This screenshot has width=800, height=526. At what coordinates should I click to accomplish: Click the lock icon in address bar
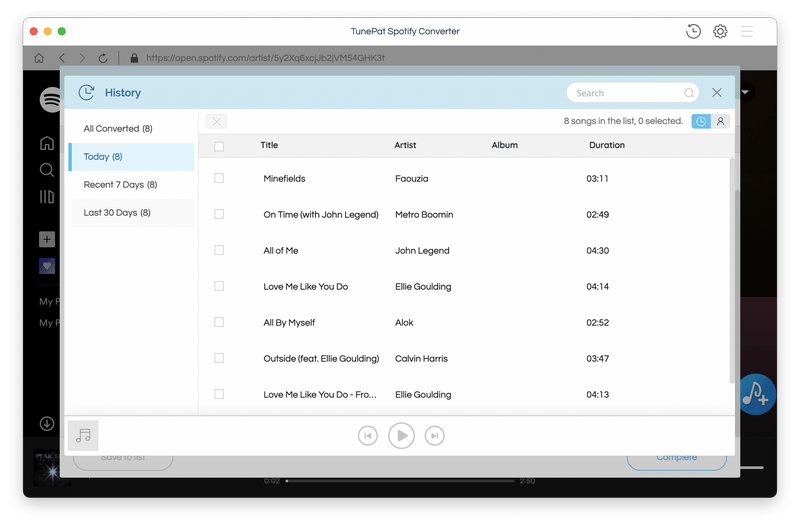pyautogui.click(x=134, y=58)
